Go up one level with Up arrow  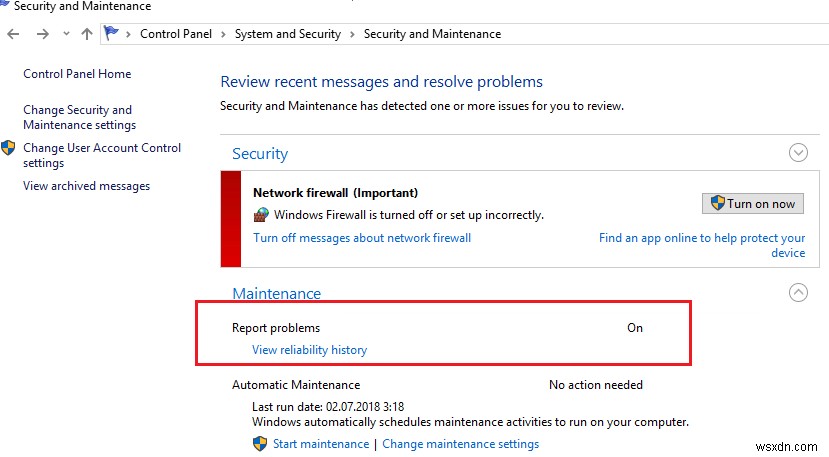click(87, 34)
